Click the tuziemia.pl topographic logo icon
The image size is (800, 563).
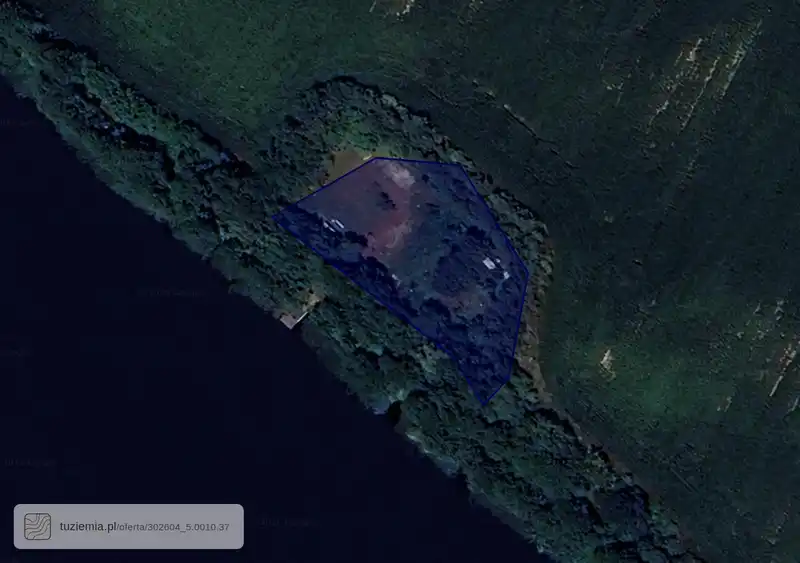37,526
